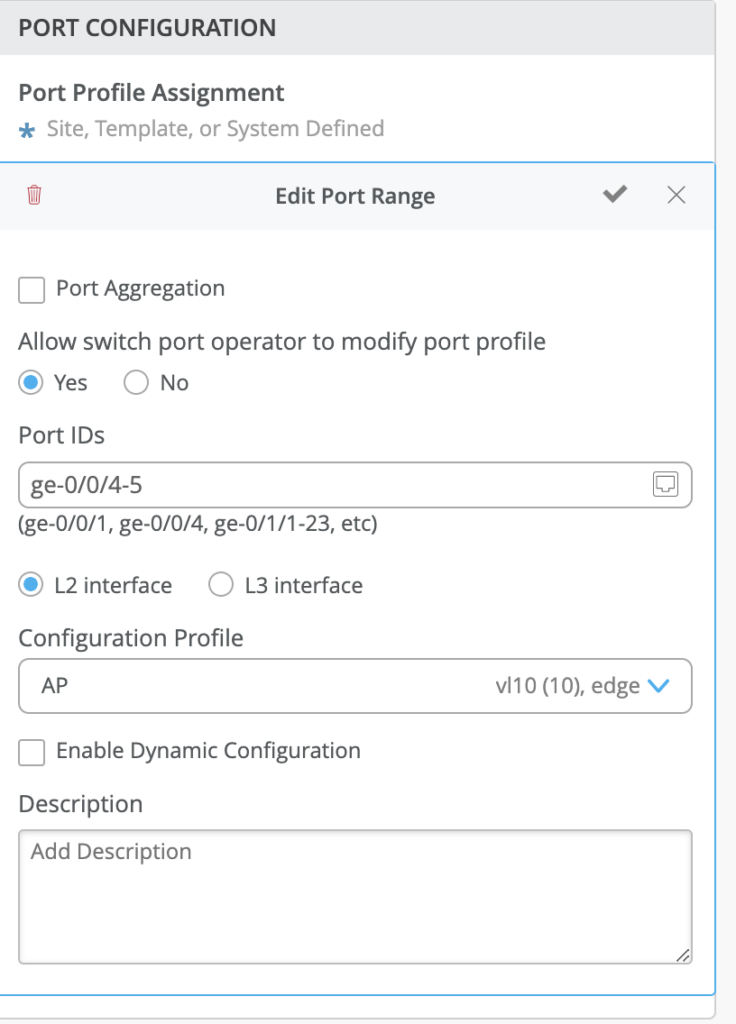Select No for operator modifying port profile
This screenshot has width=736, height=1024.
point(136,383)
